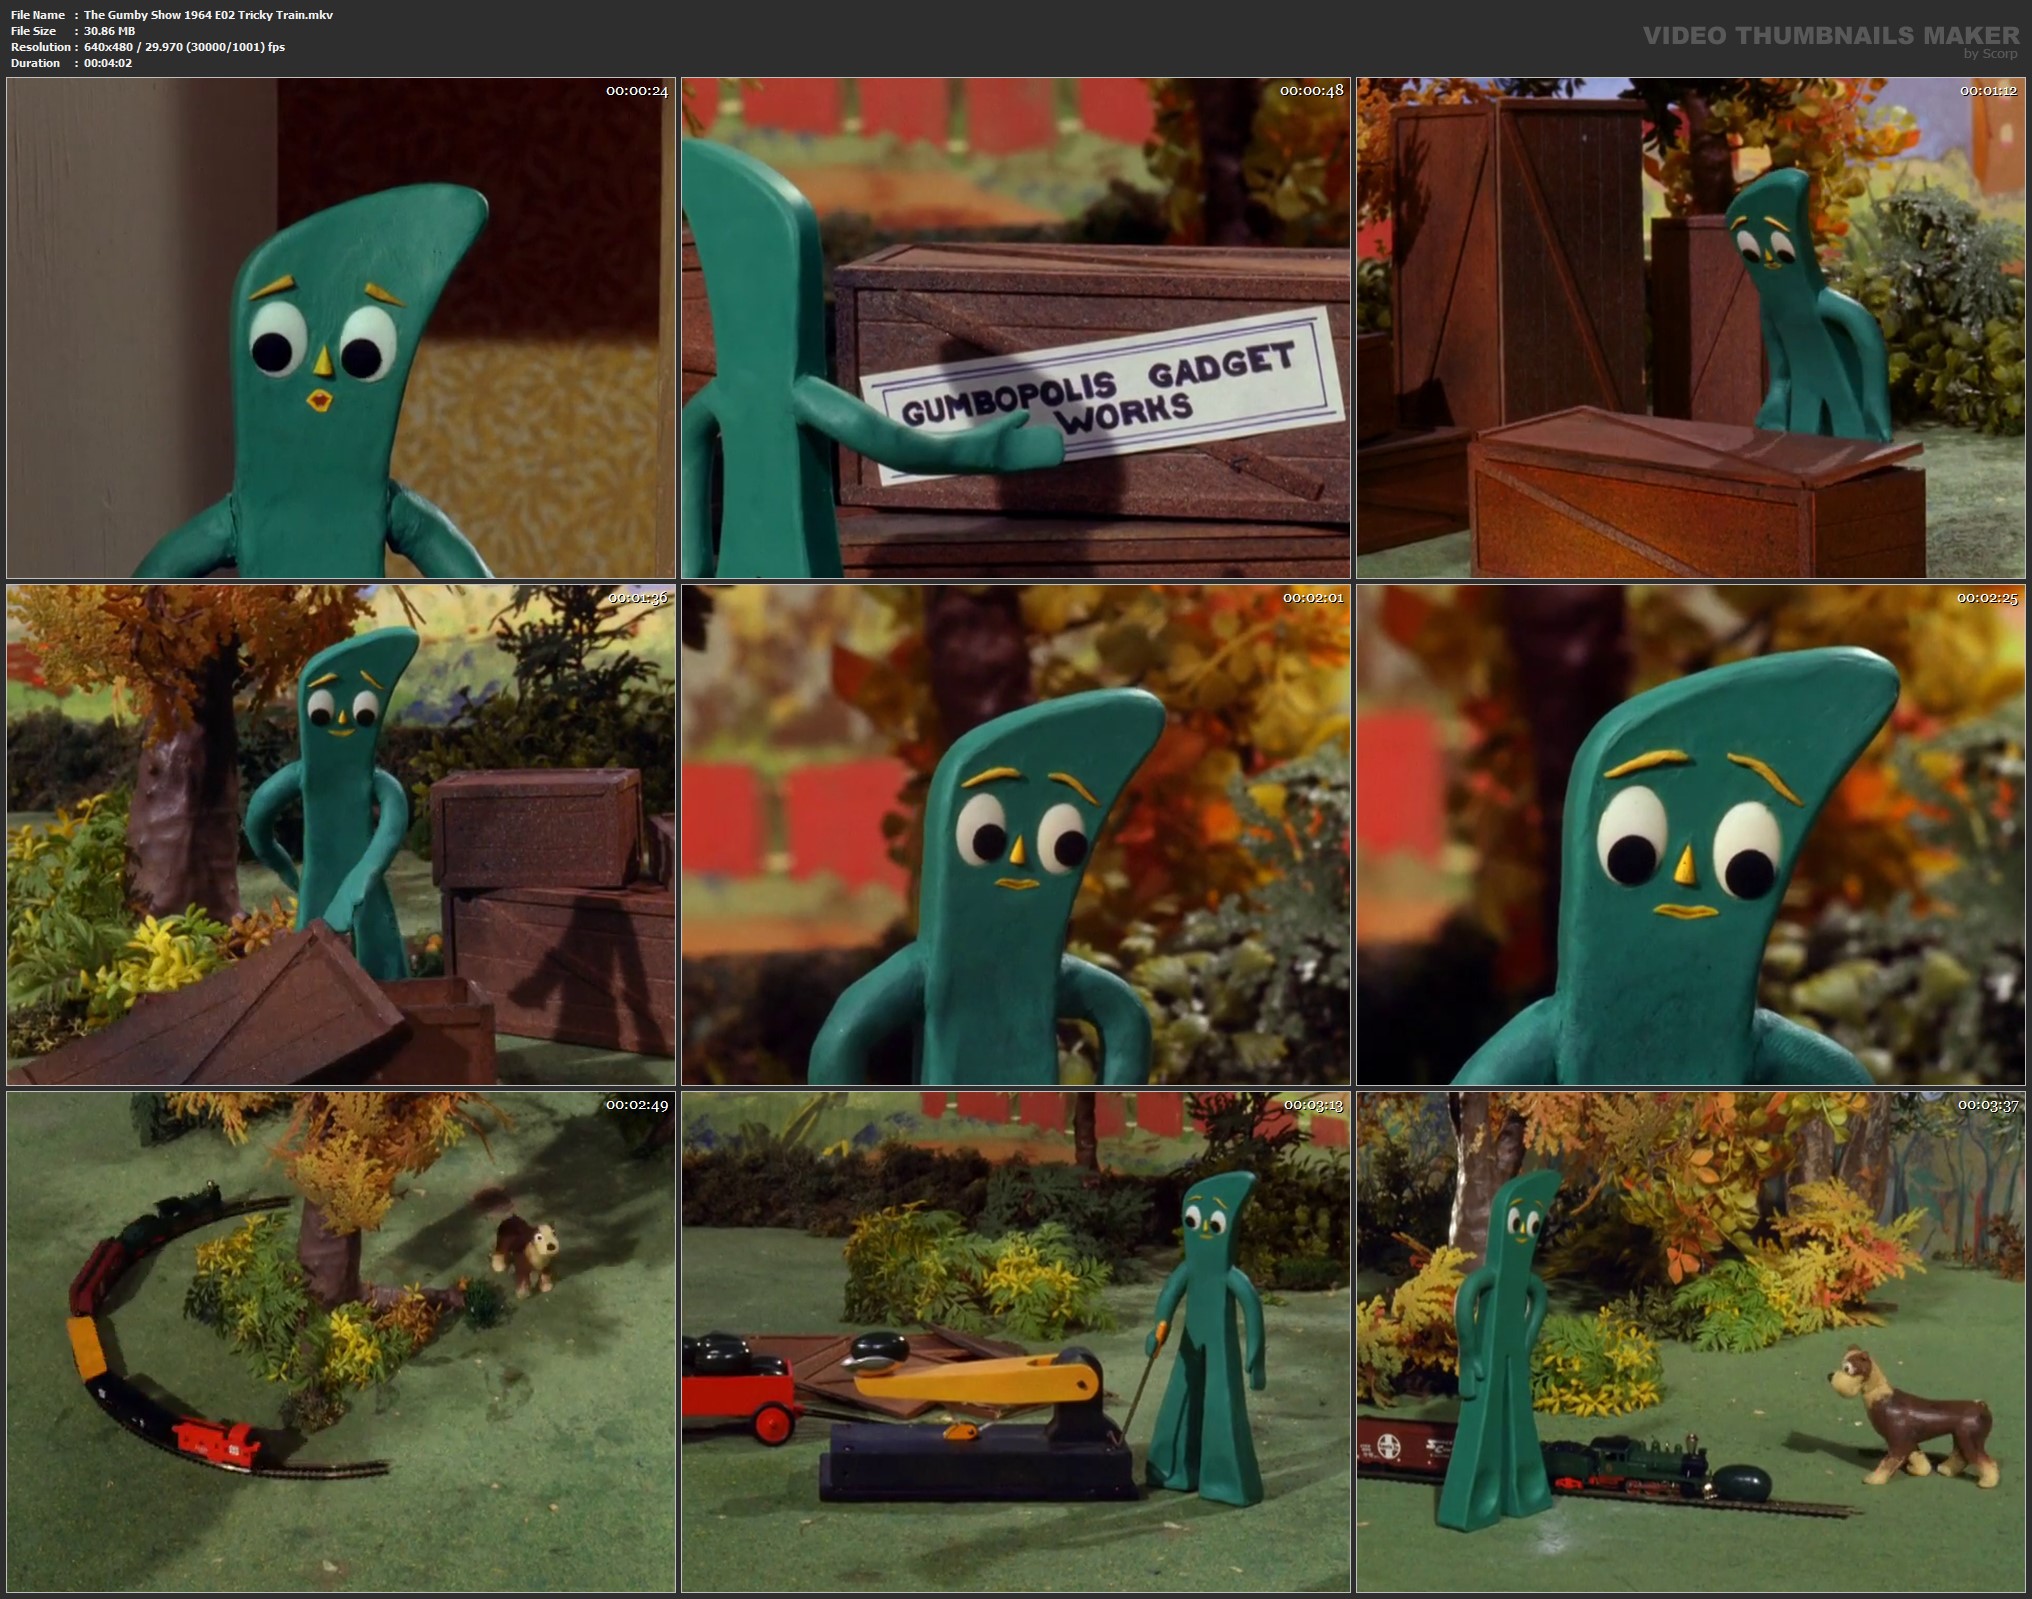This screenshot has width=2032, height=1599.
Task: Click the file size value '30.86 MB'
Action: point(110,31)
